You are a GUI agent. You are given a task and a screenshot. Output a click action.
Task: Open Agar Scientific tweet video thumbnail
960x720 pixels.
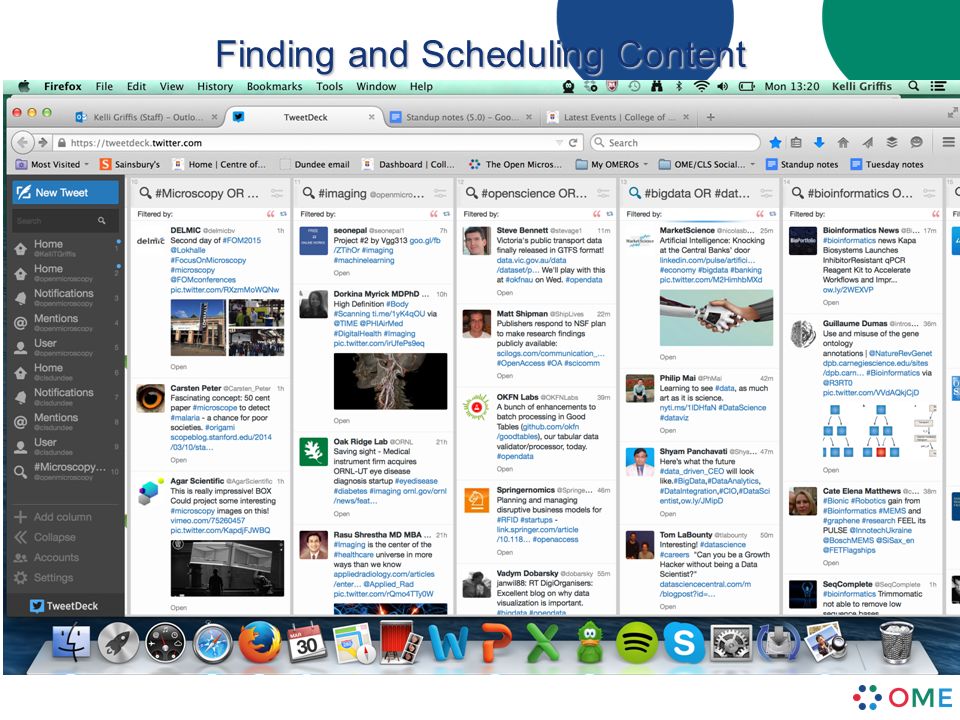(227, 568)
